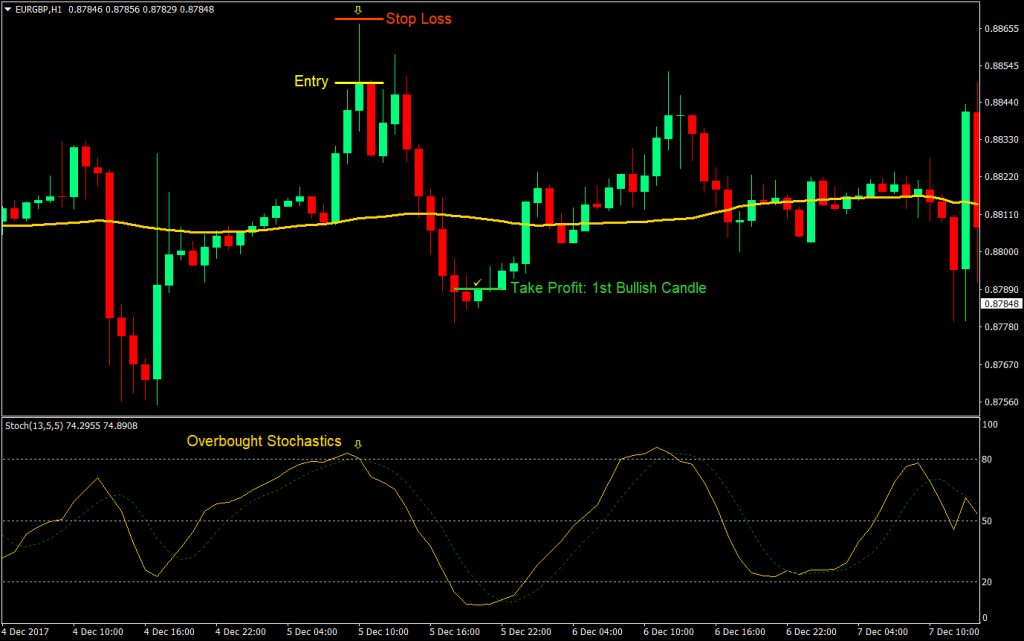Click the Stop Loss annotation text
Image resolution: width=1024 pixels, height=641 pixels.
pyautogui.click(x=418, y=19)
